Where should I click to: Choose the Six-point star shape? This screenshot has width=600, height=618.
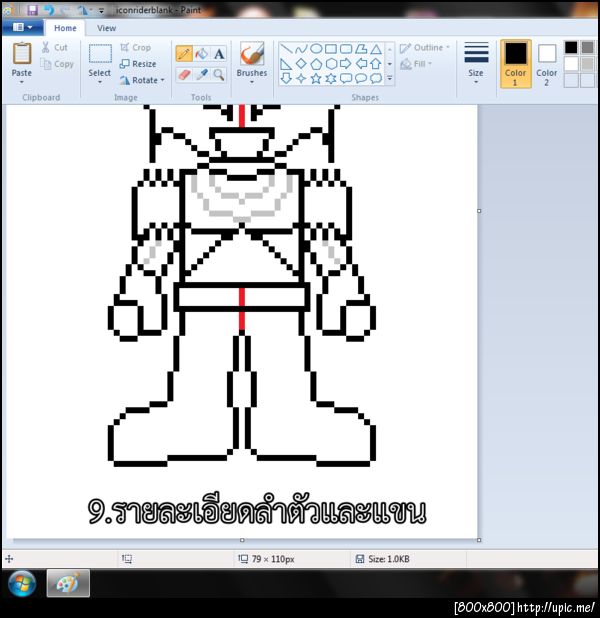click(x=331, y=78)
